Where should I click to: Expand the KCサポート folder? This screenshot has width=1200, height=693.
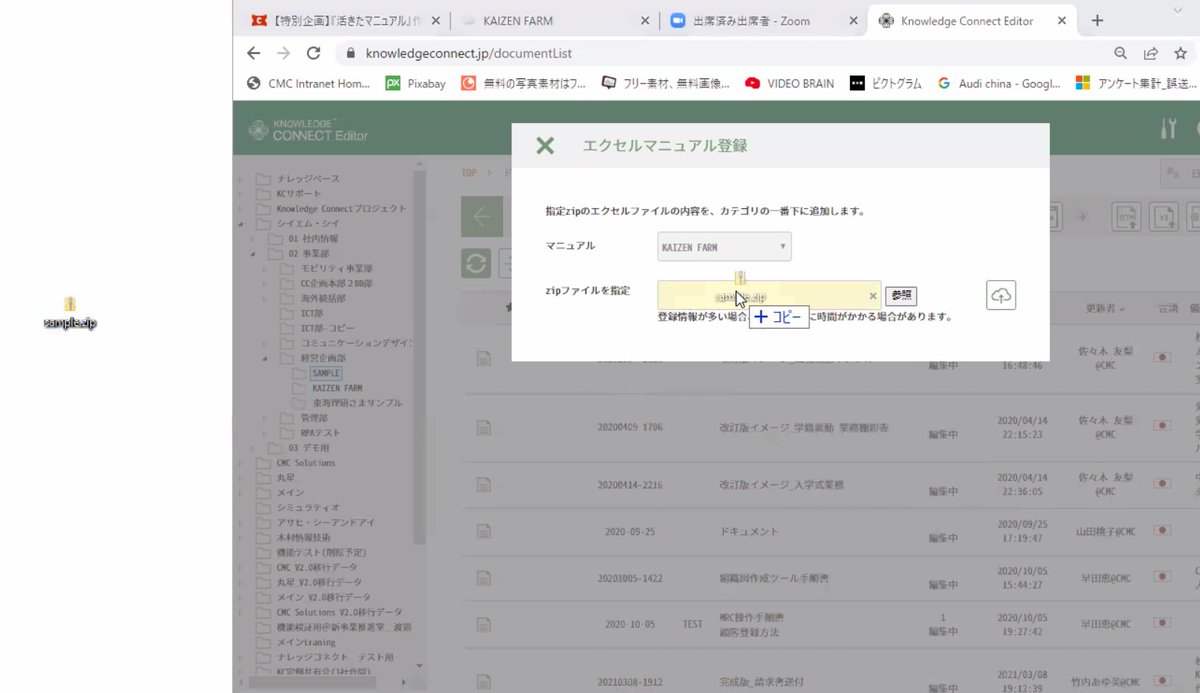tap(239, 193)
